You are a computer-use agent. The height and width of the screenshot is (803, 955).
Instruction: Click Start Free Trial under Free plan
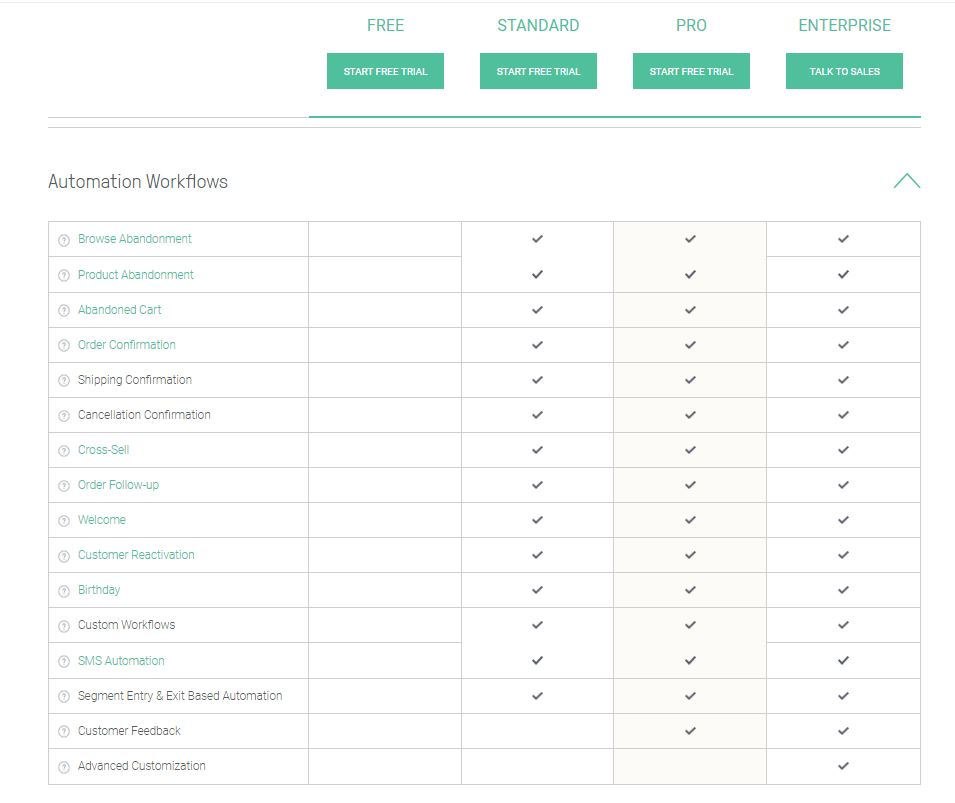point(385,72)
